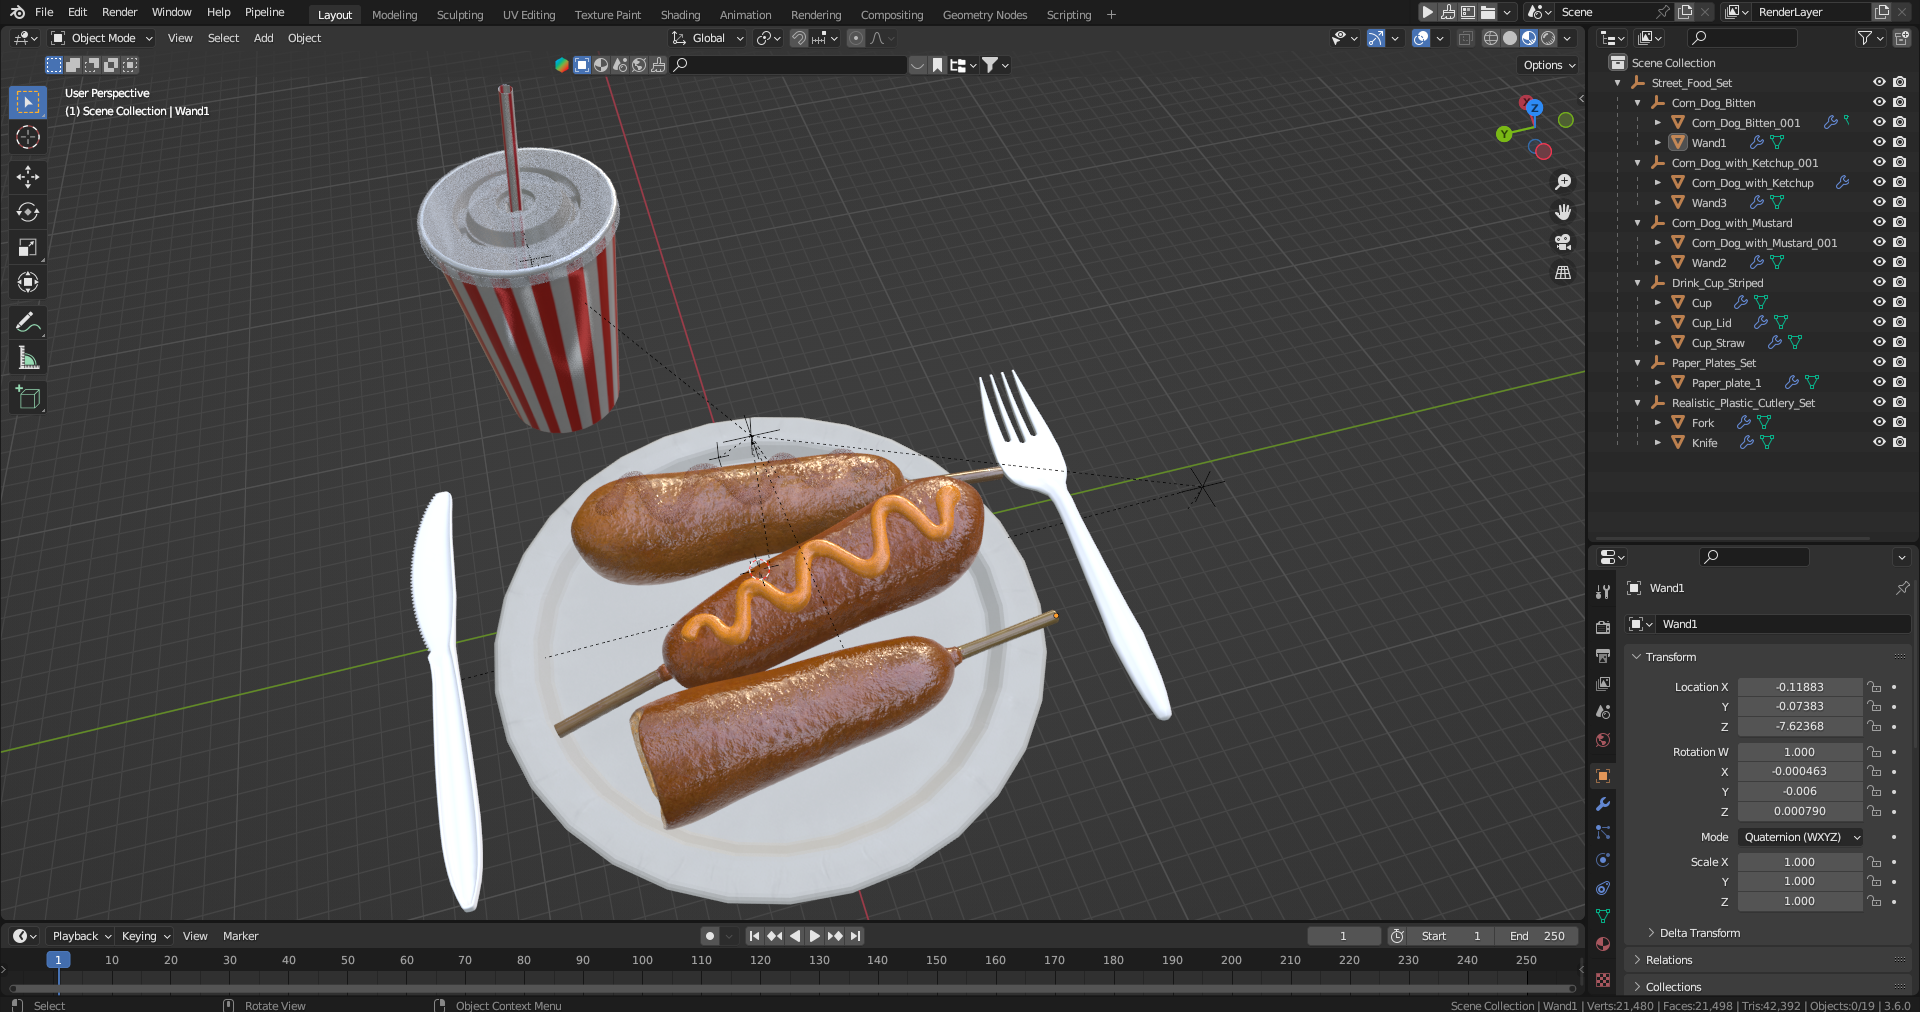The image size is (1920, 1012).
Task: Open the World properties tab
Action: (1603, 740)
